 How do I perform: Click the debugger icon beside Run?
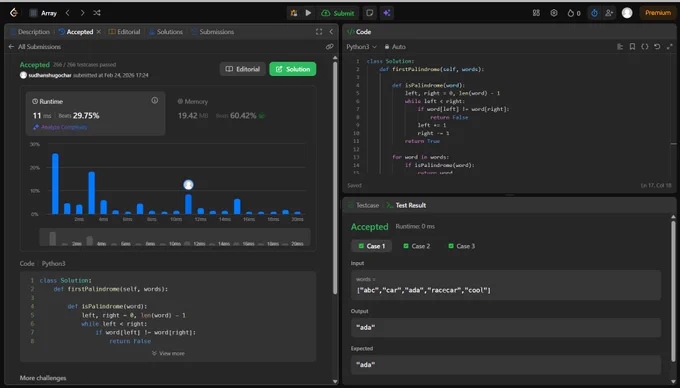pyautogui.click(x=294, y=13)
